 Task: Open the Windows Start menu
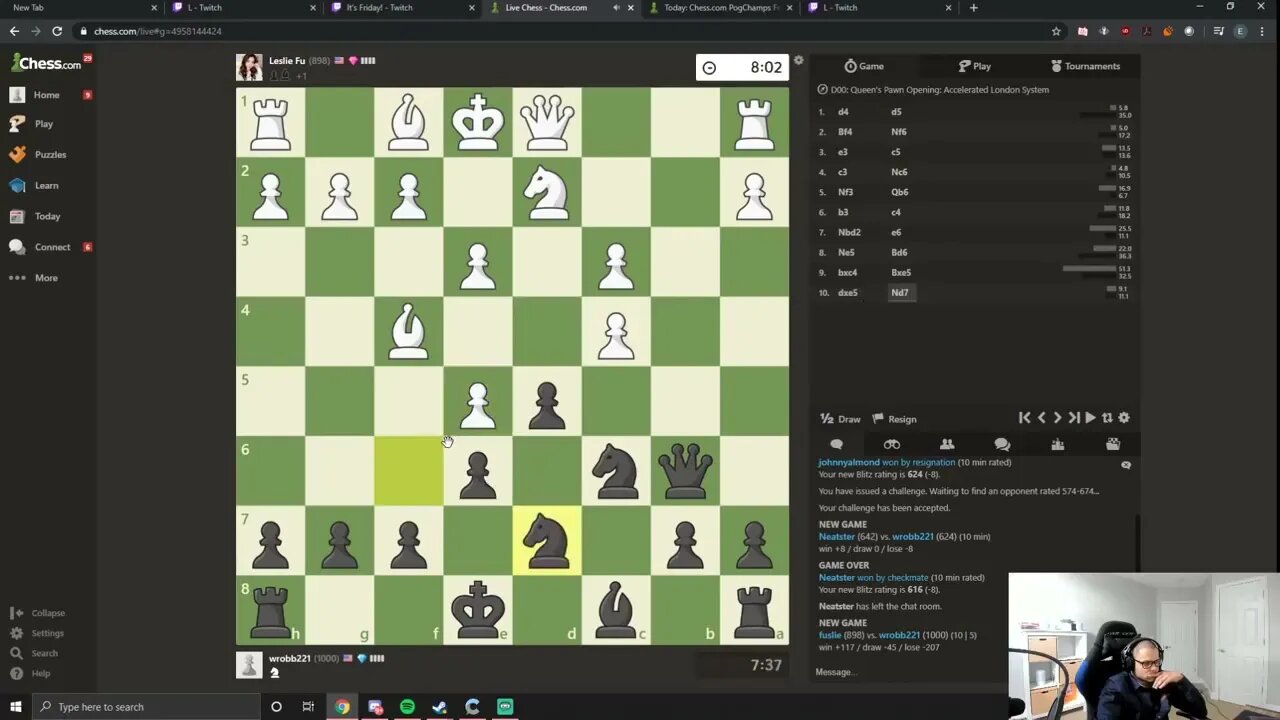point(16,707)
